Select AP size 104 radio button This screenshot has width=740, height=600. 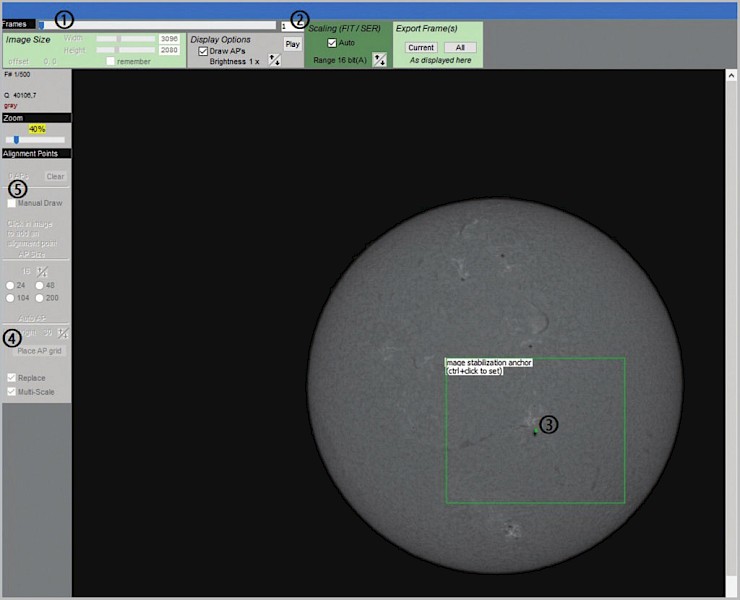tap(11, 297)
